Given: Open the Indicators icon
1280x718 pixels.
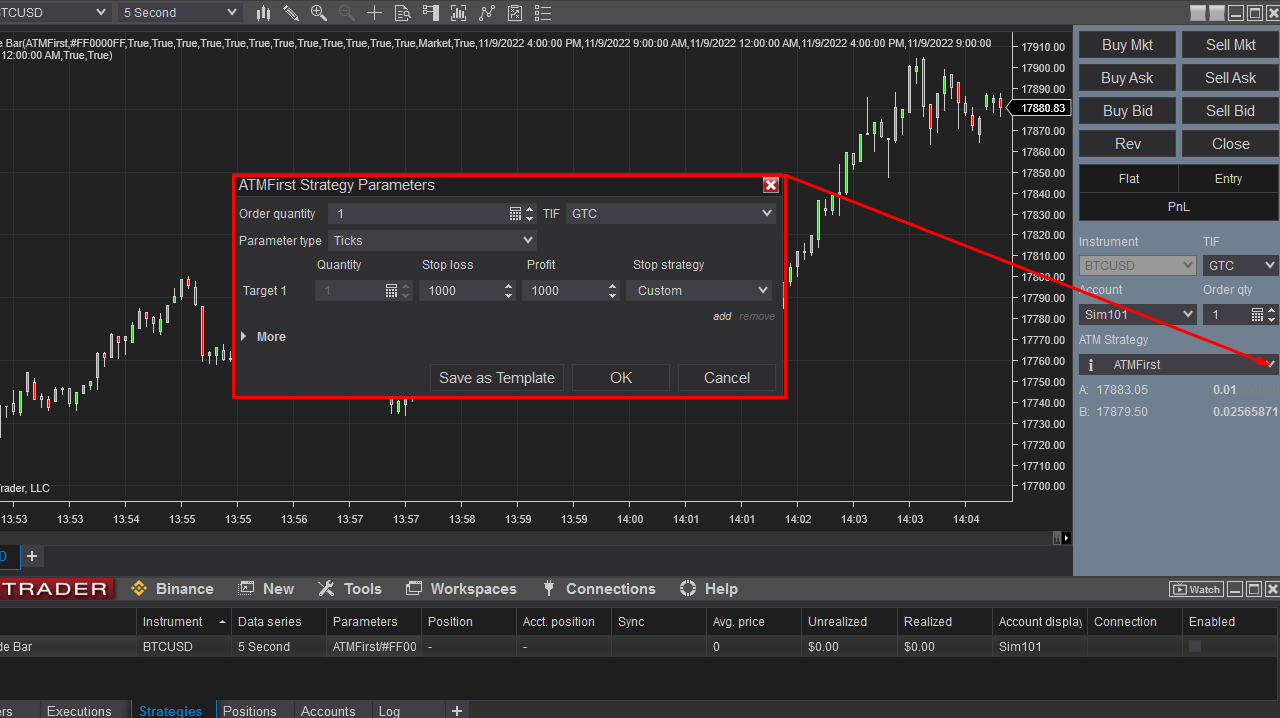Looking at the screenshot, I should click(487, 13).
